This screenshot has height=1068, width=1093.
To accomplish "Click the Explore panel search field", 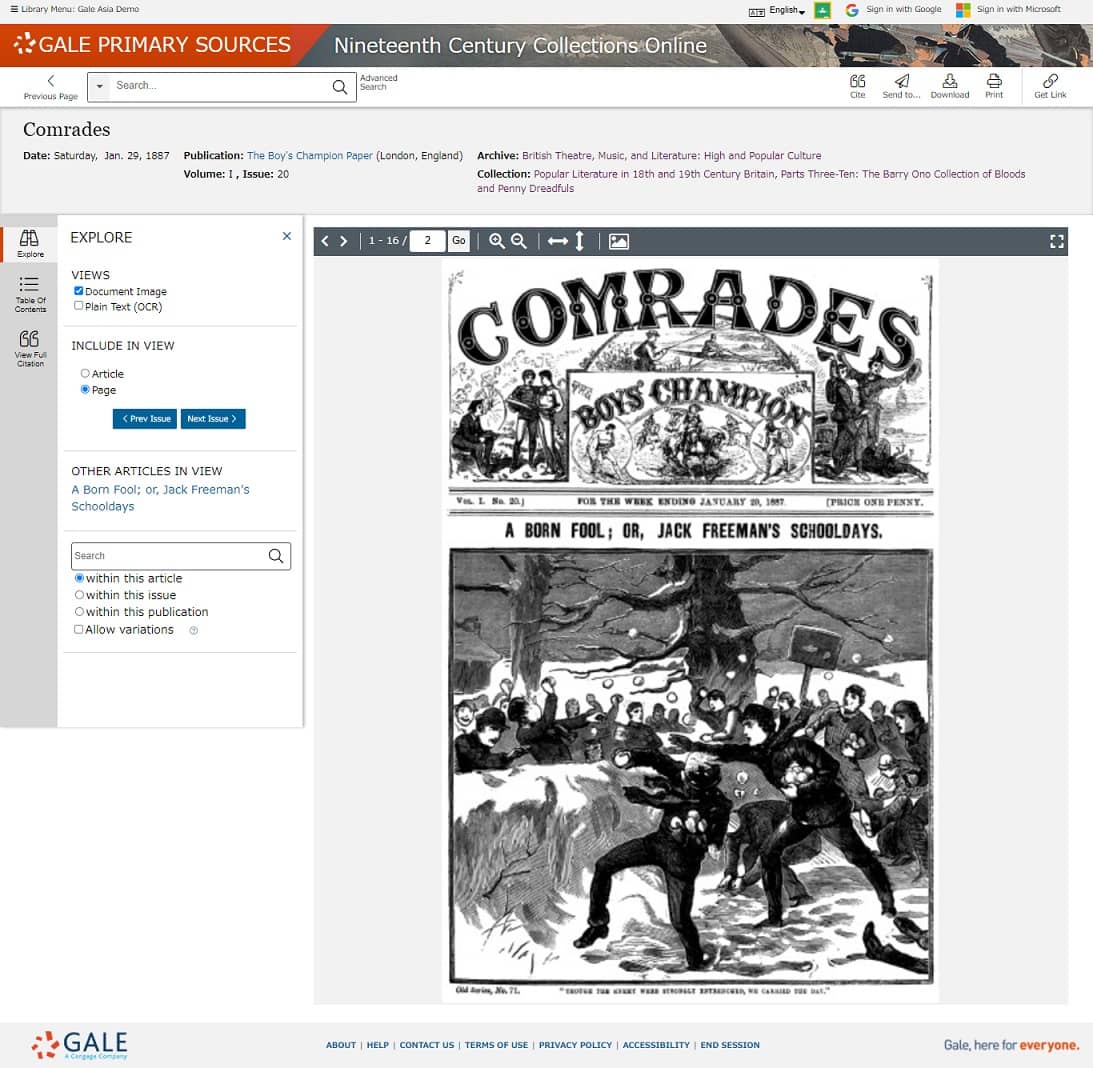I will pyautogui.click(x=167, y=556).
